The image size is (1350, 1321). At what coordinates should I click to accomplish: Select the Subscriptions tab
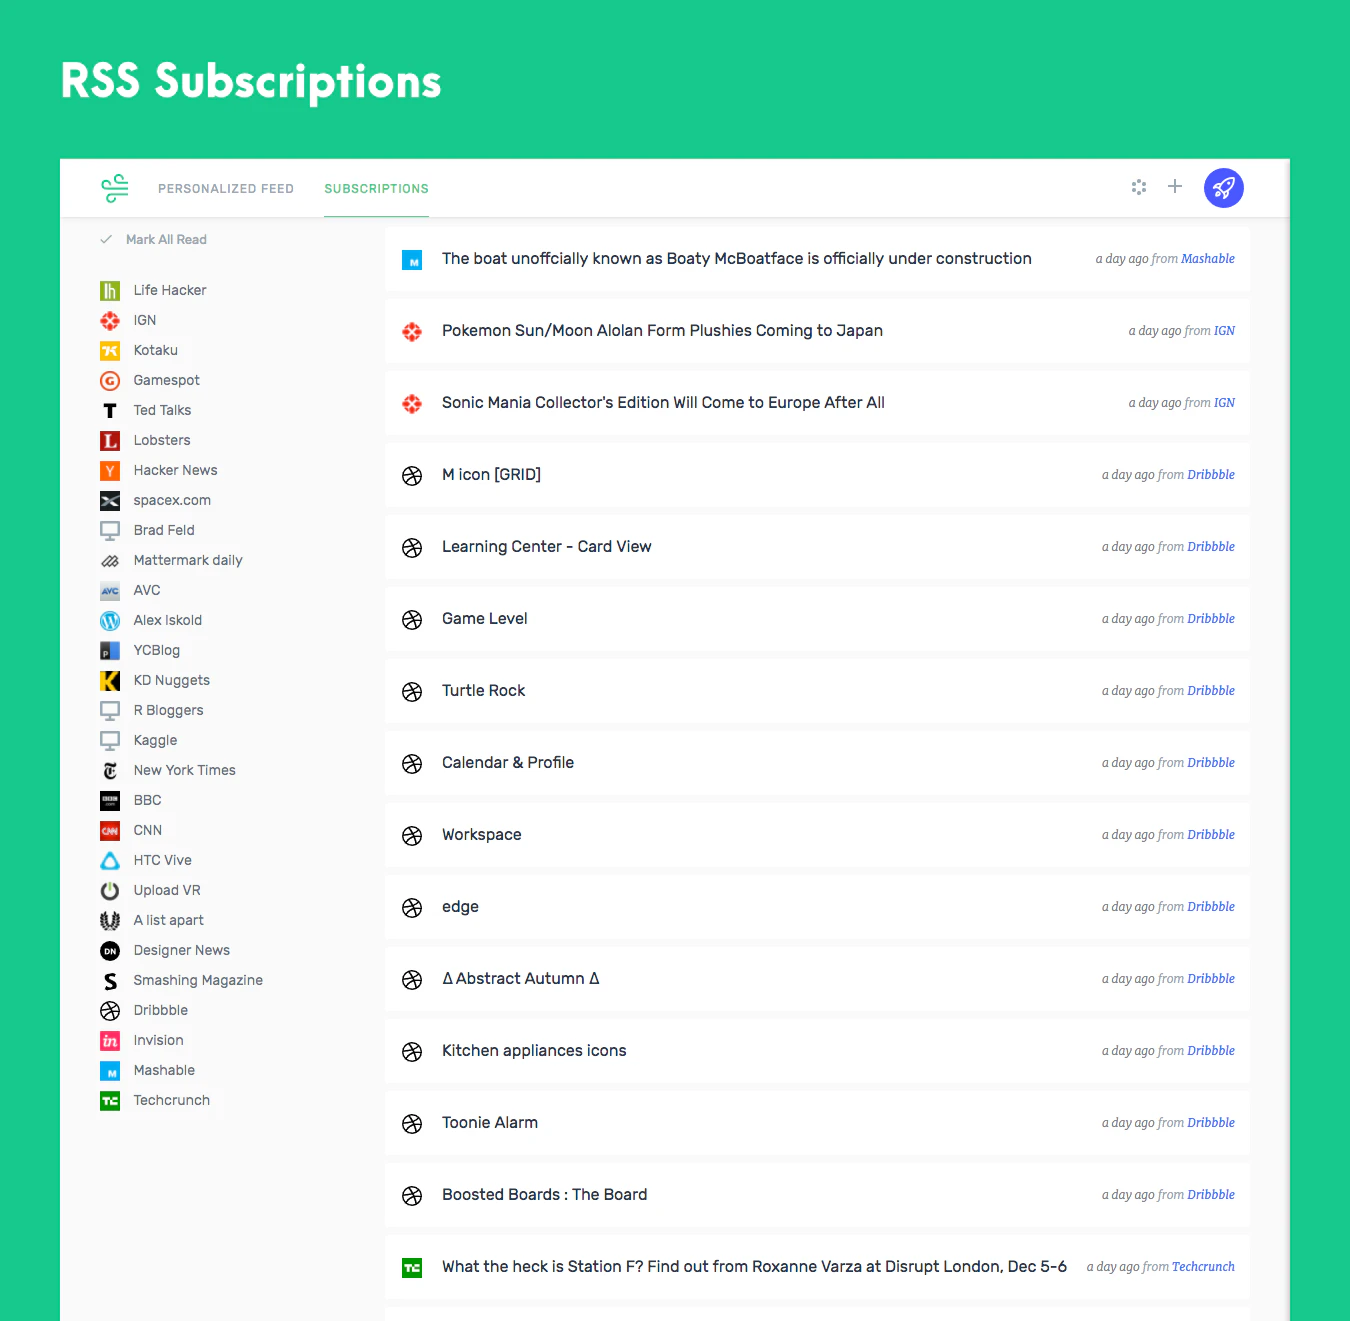click(x=376, y=188)
